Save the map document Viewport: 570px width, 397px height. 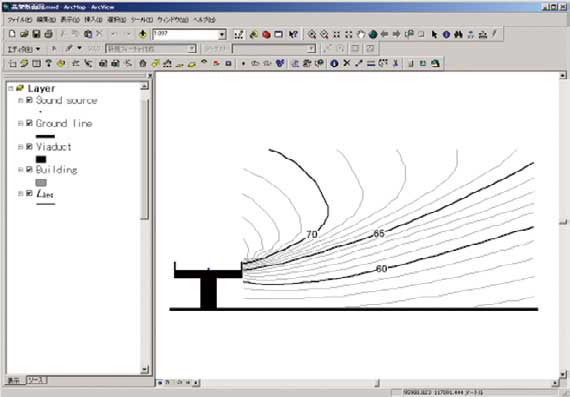(x=36, y=34)
